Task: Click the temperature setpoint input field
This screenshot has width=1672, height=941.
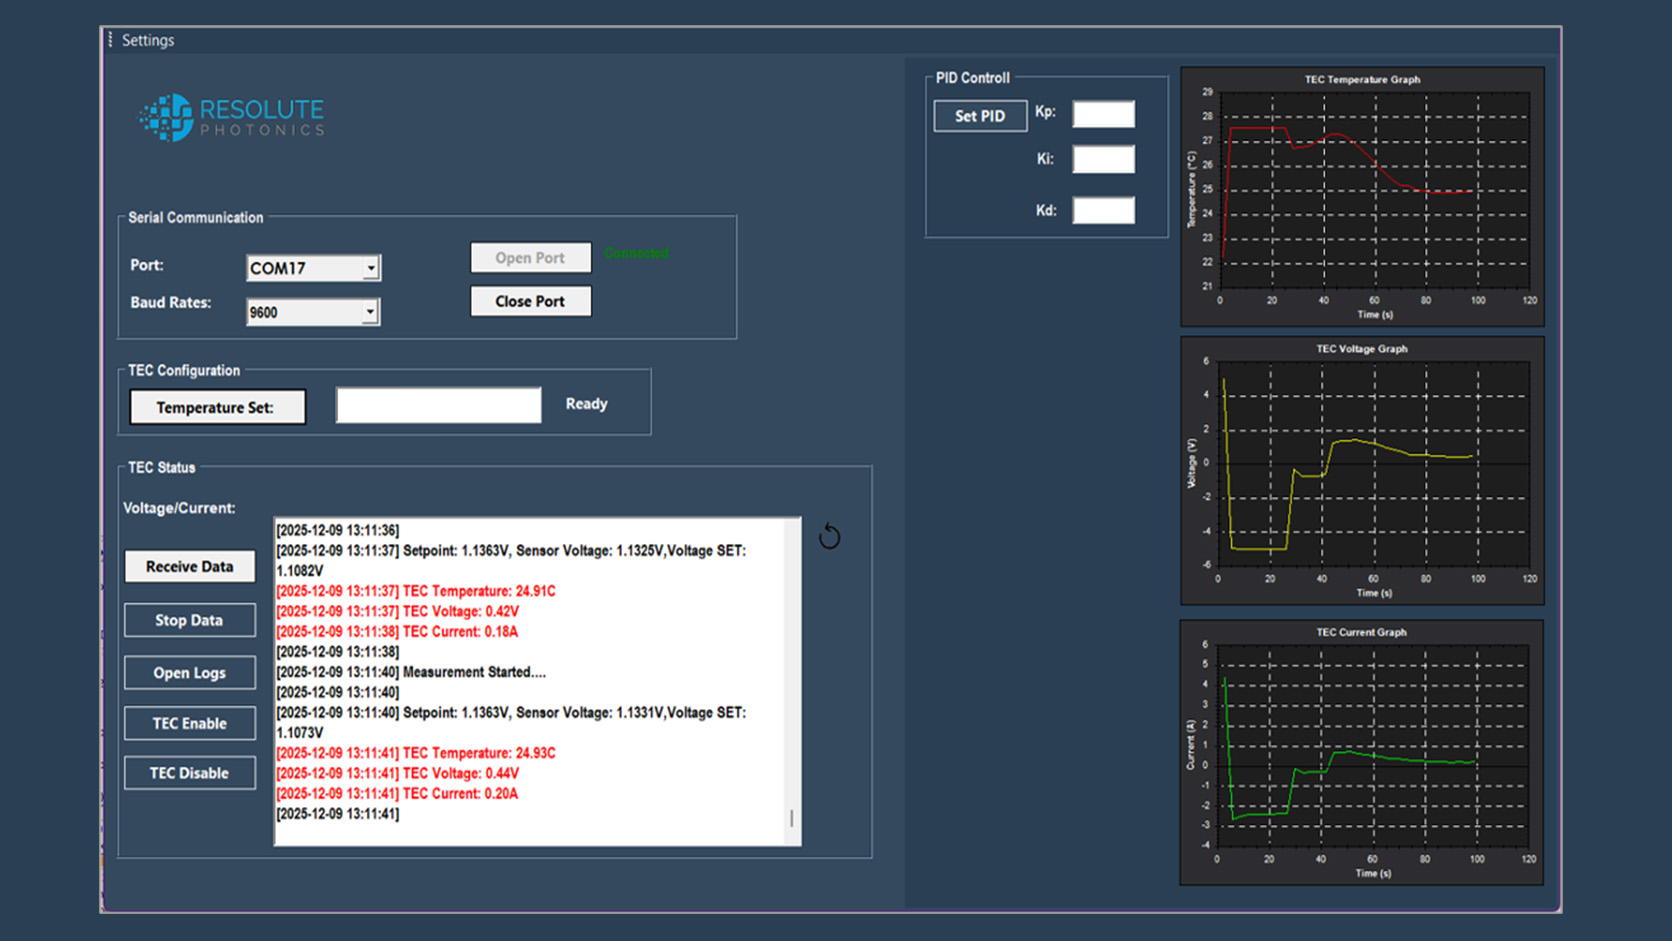Action: click(438, 405)
